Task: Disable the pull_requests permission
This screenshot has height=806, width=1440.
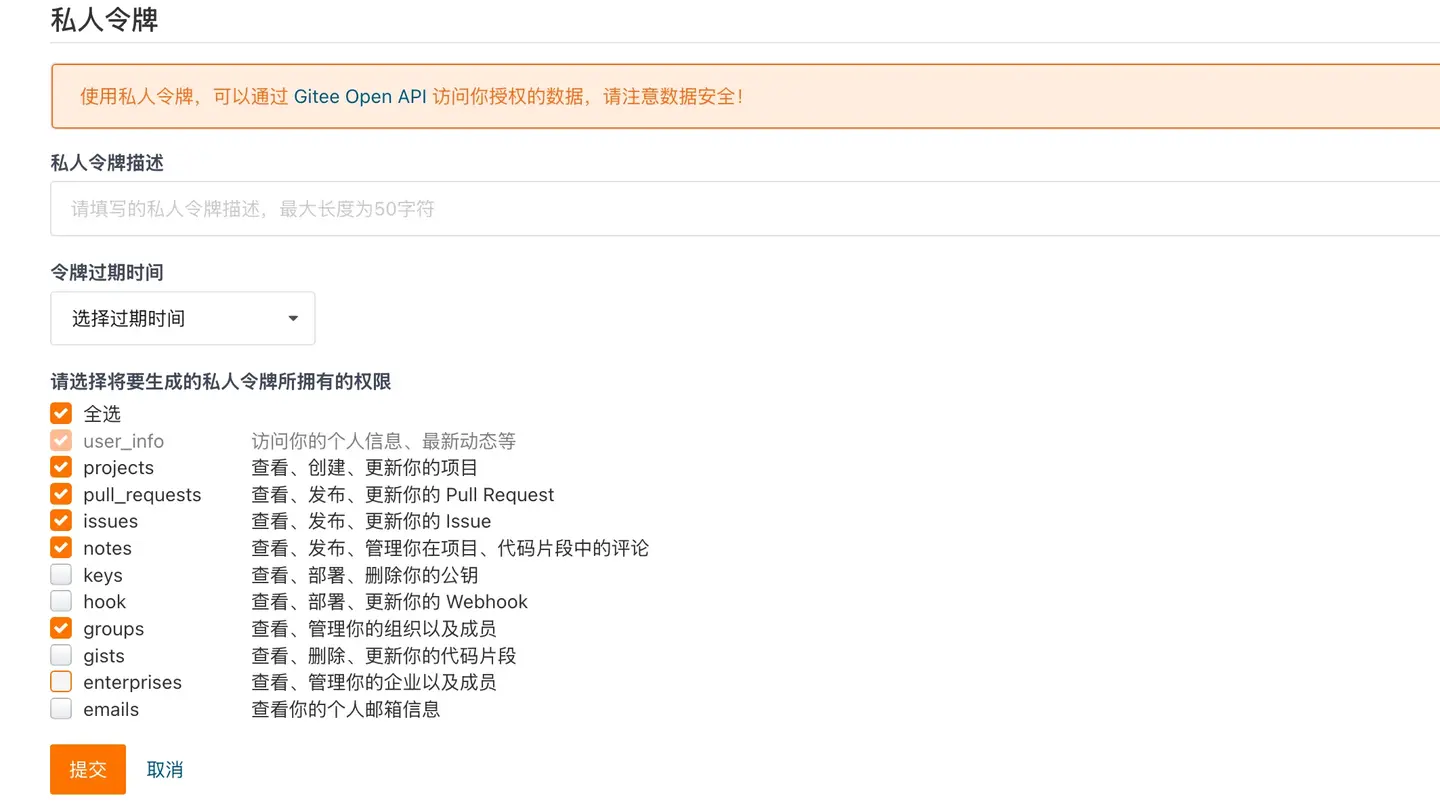Action: tap(60, 494)
